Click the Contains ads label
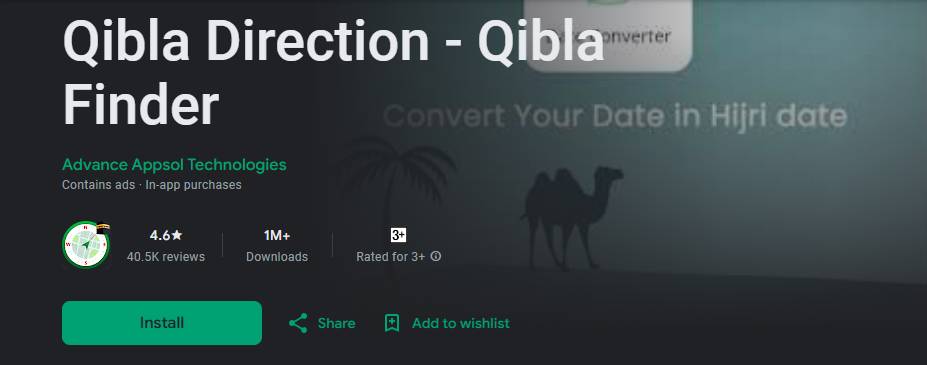 point(99,185)
